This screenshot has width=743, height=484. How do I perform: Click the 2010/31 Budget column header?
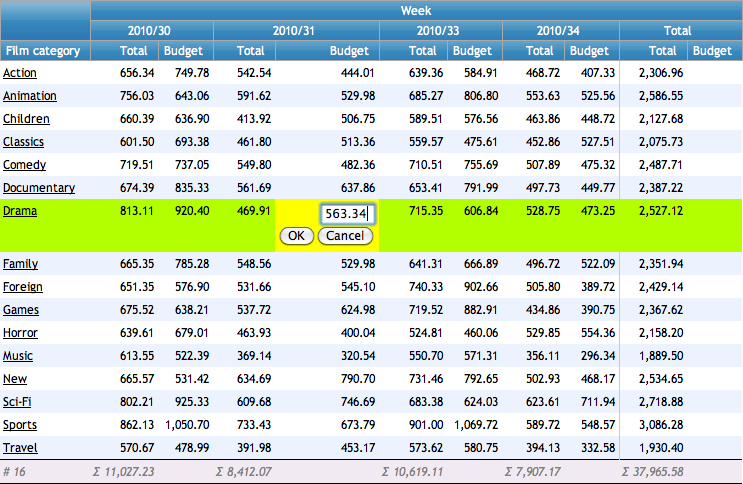pyautogui.click(x=349, y=51)
